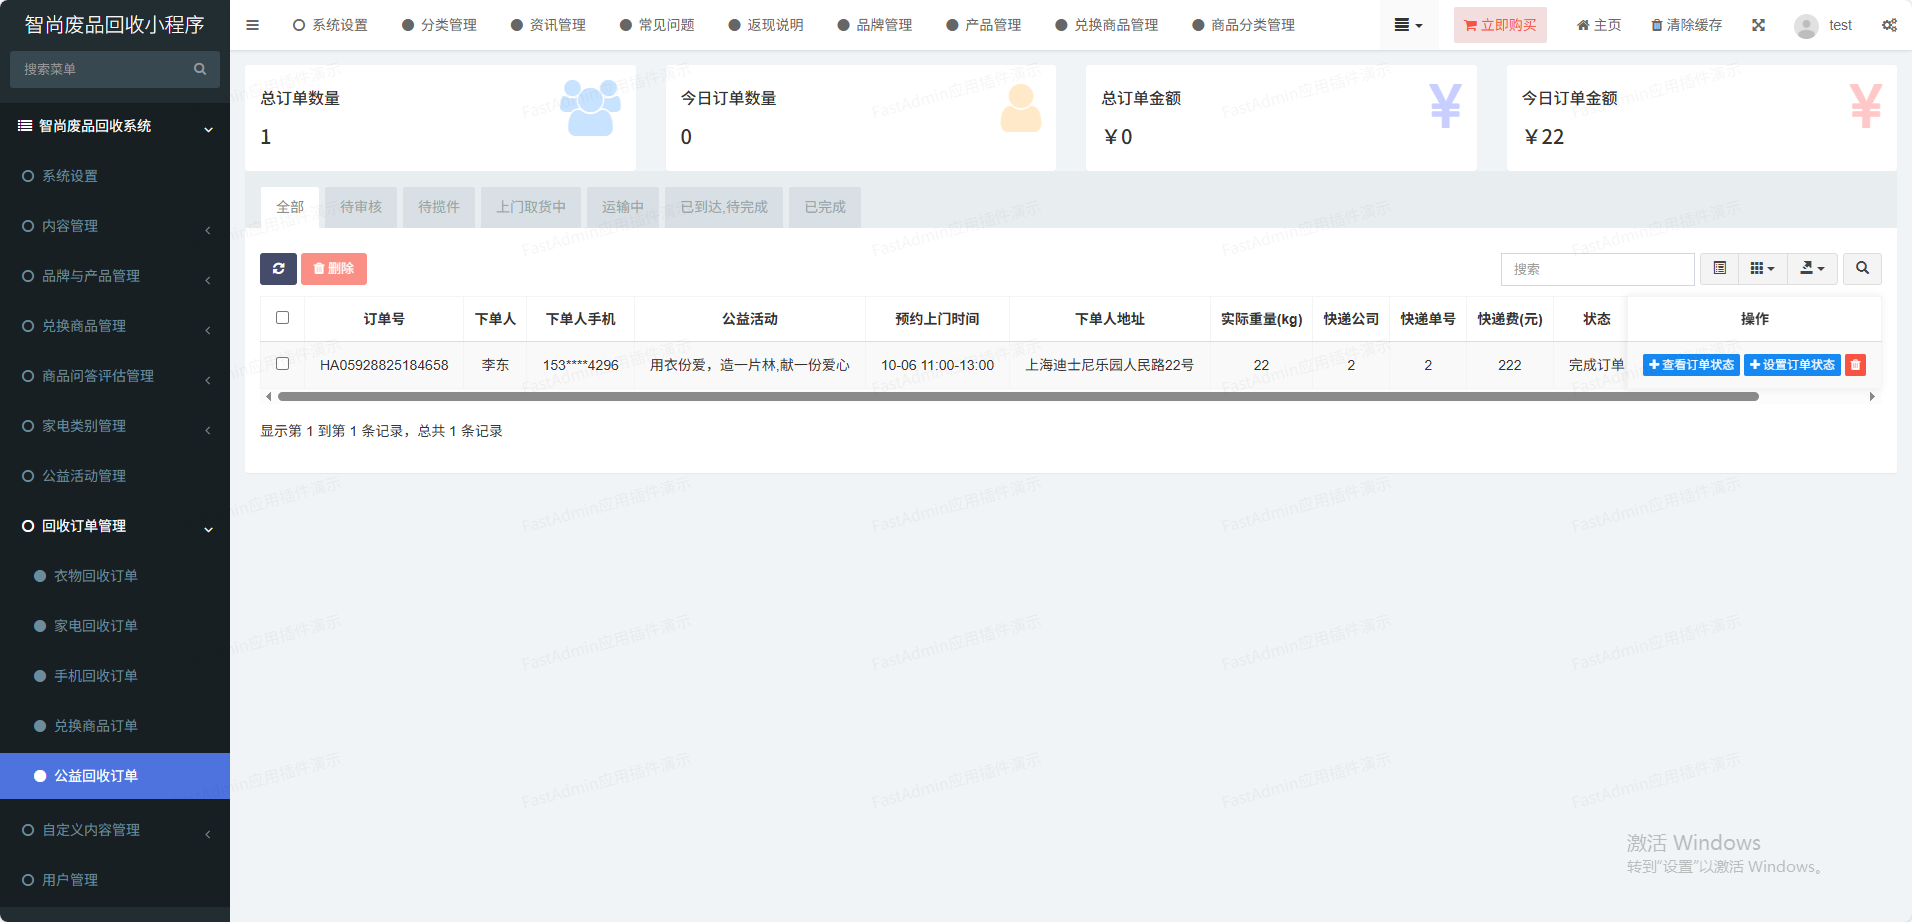Click the 查看订单状态 button

tap(1691, 365)
